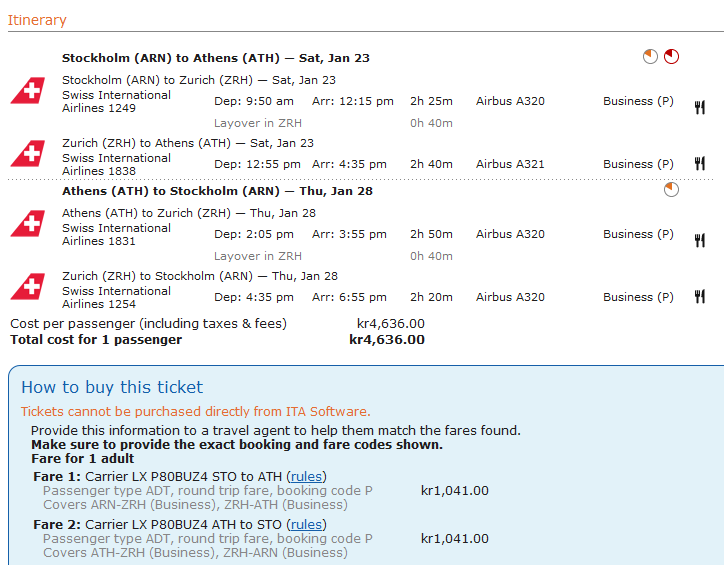
Task: Click the Swiss logo beside flight 1831
Action: [28, 224]
